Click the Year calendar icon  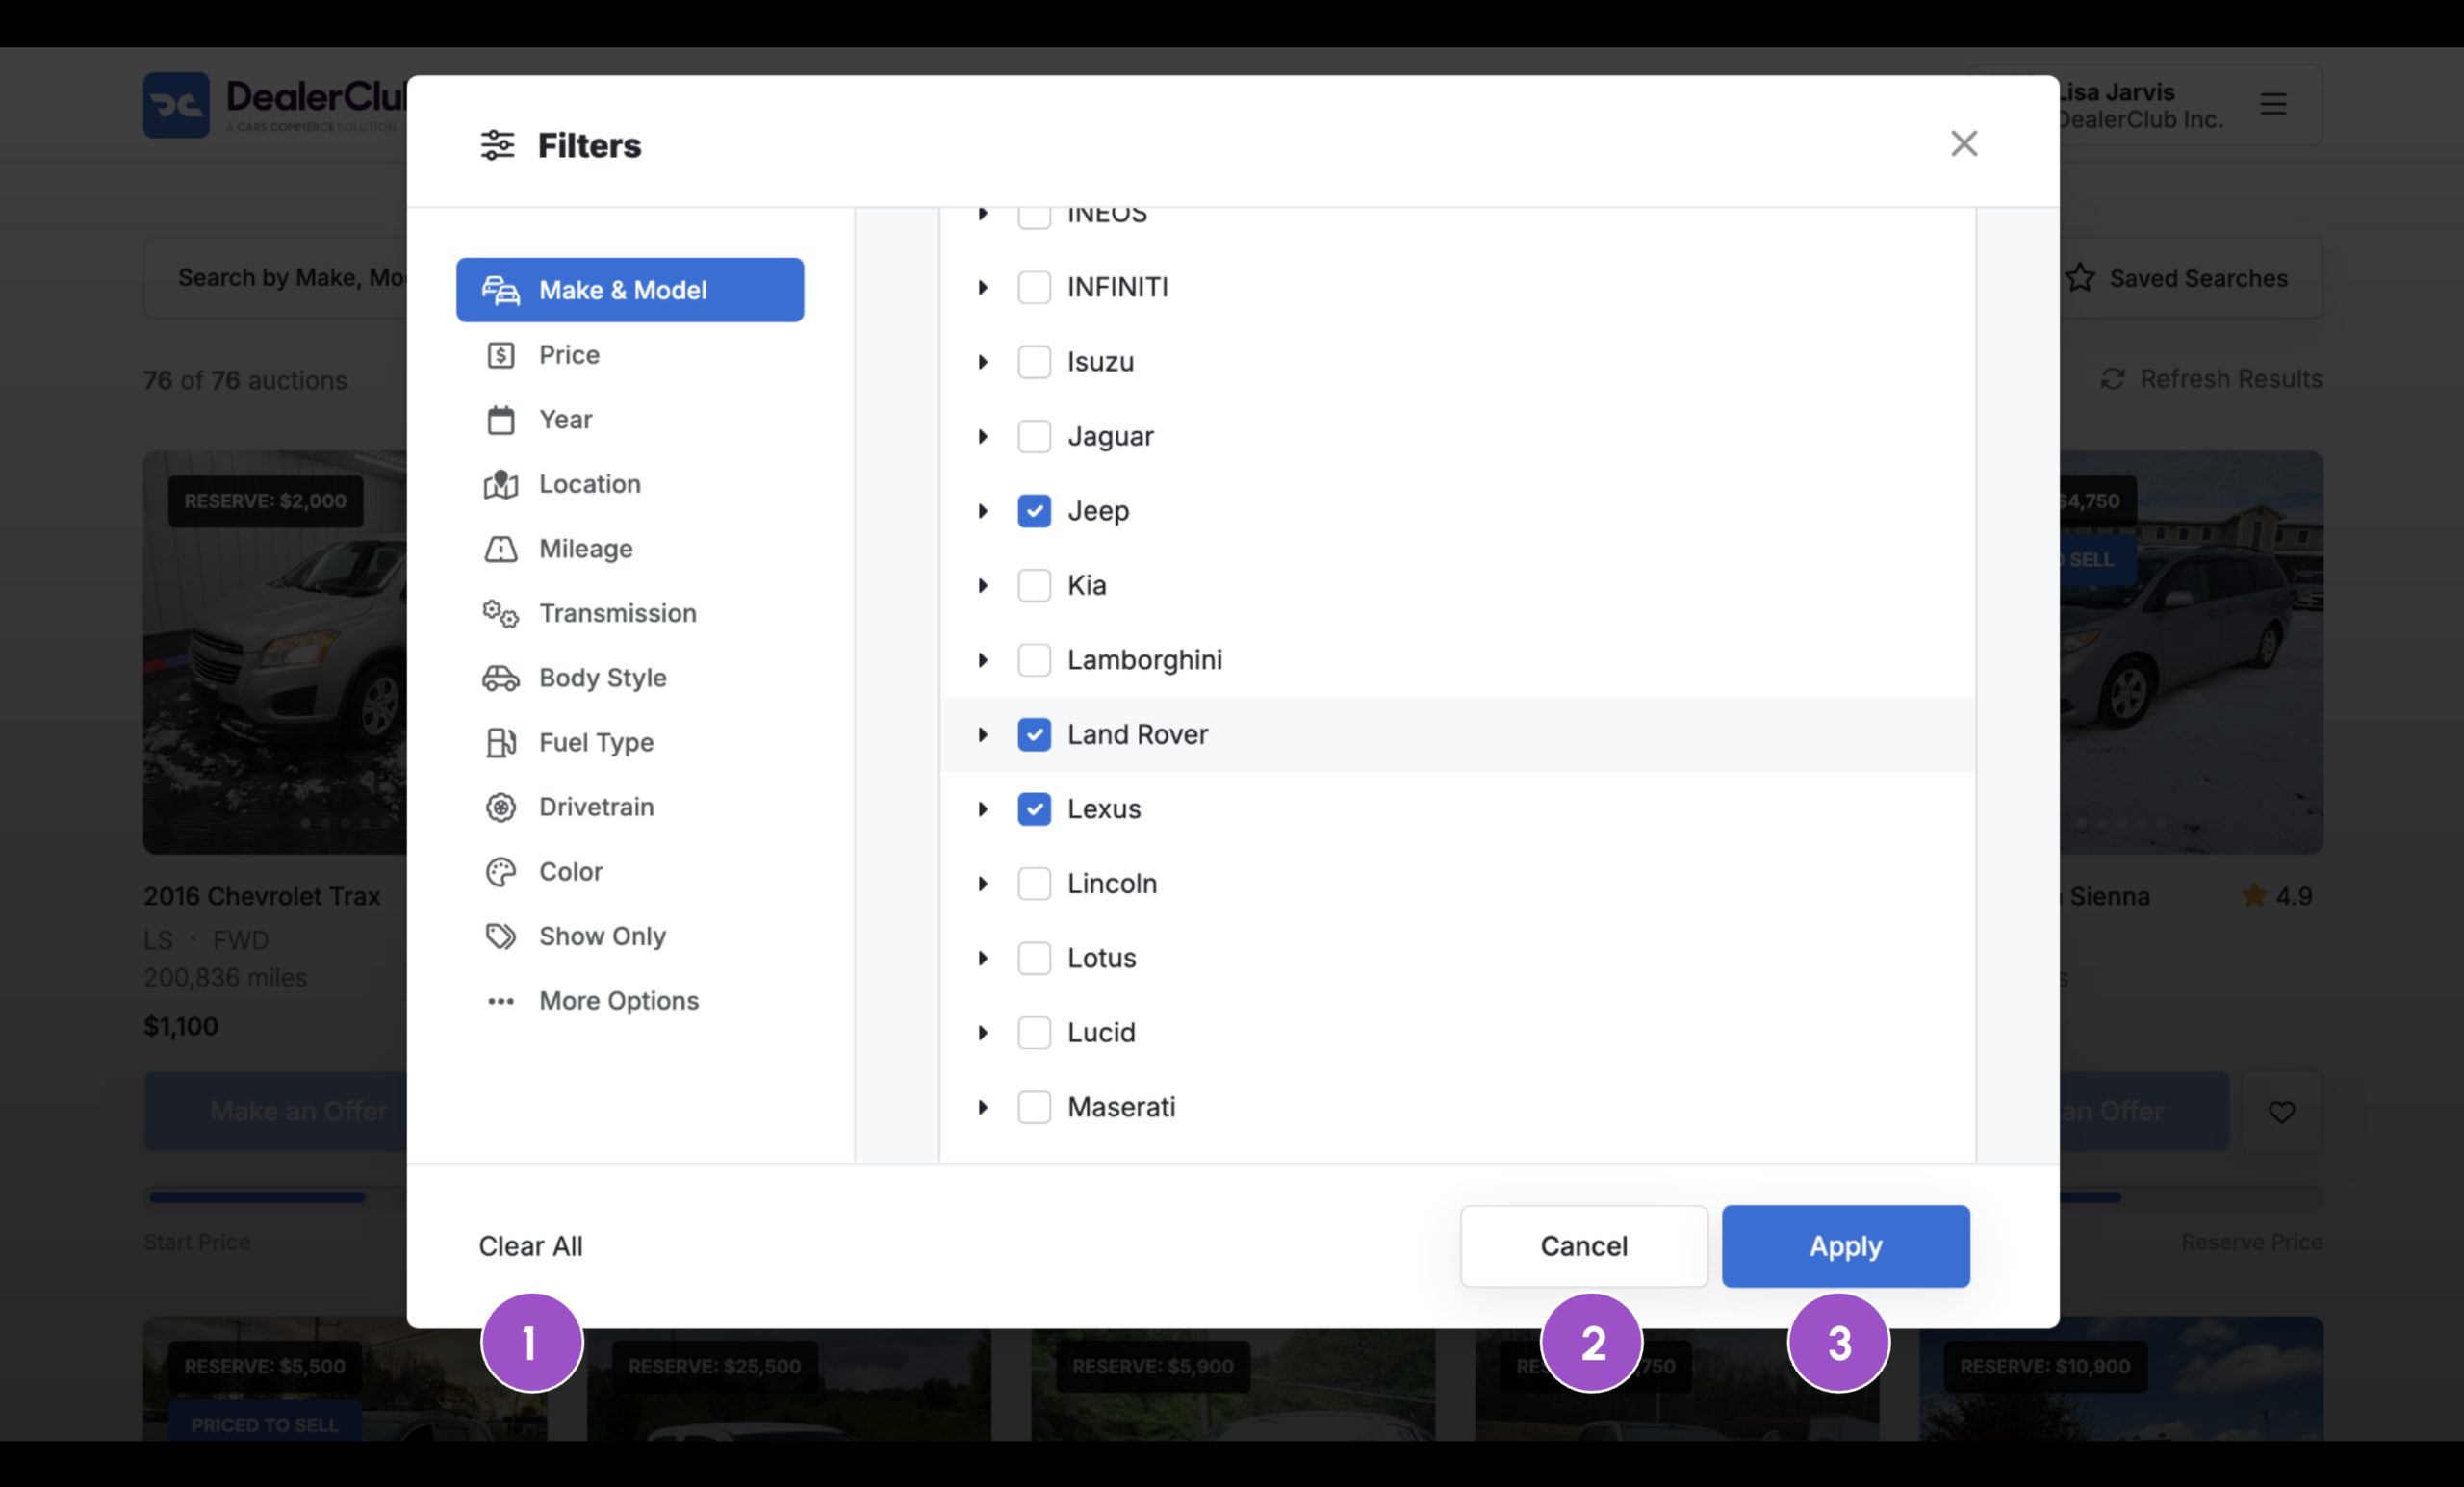(x=500, y=420)
